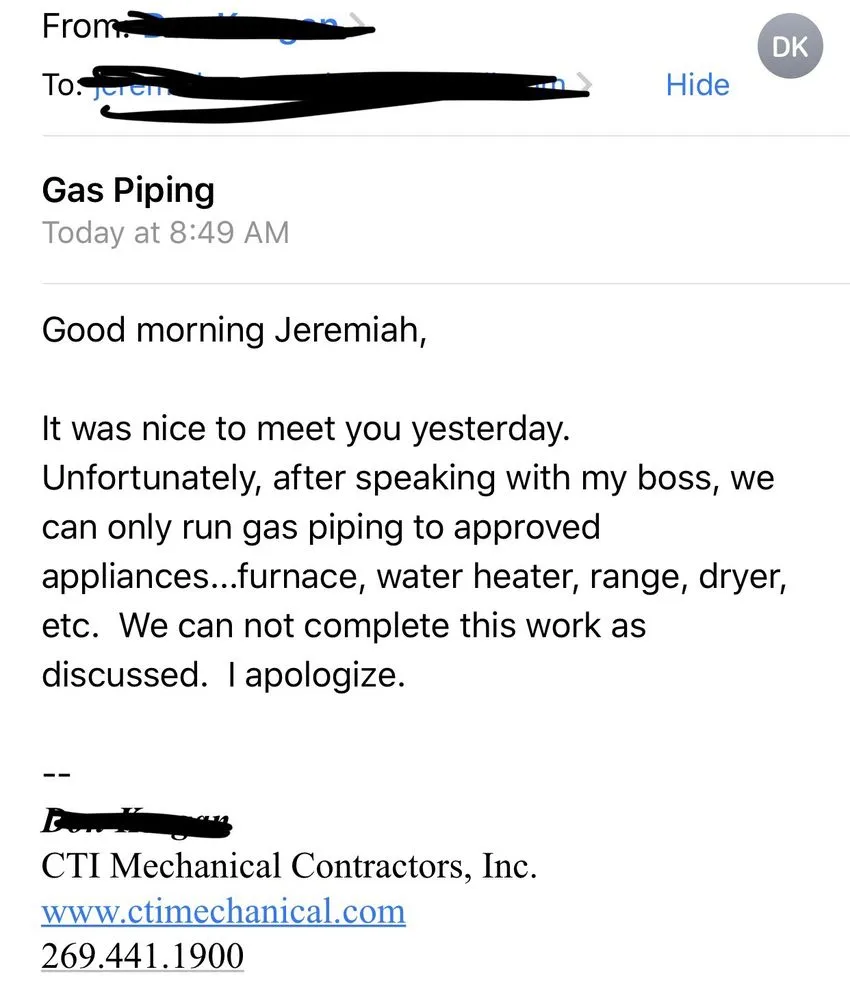This screenshot has height=1000, width=850.
Task: Tap the CTI Mechanical Contractors signature line
Action: coord(290,866)
